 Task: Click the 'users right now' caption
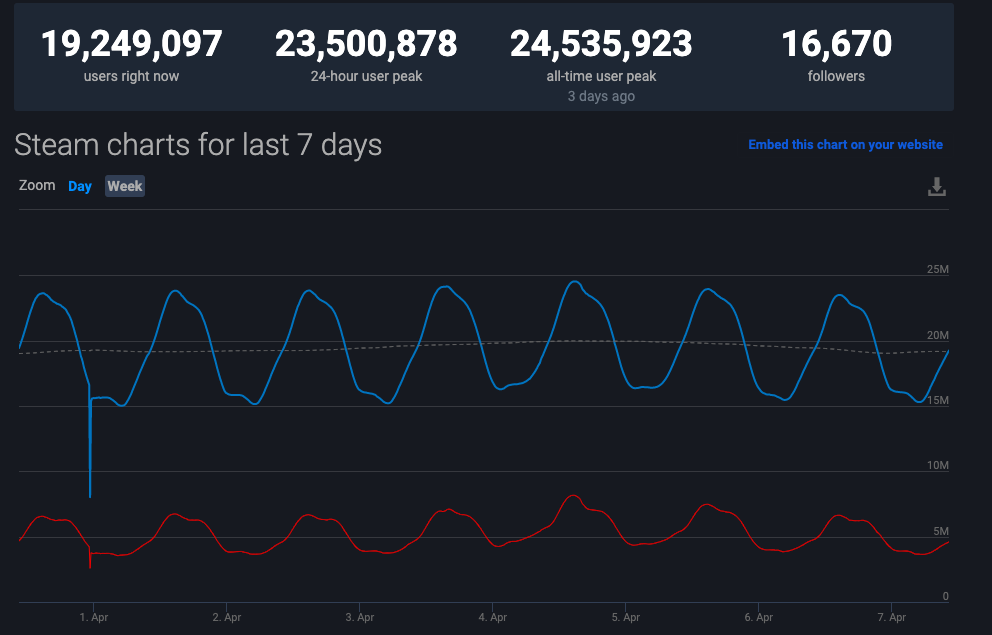132,77
